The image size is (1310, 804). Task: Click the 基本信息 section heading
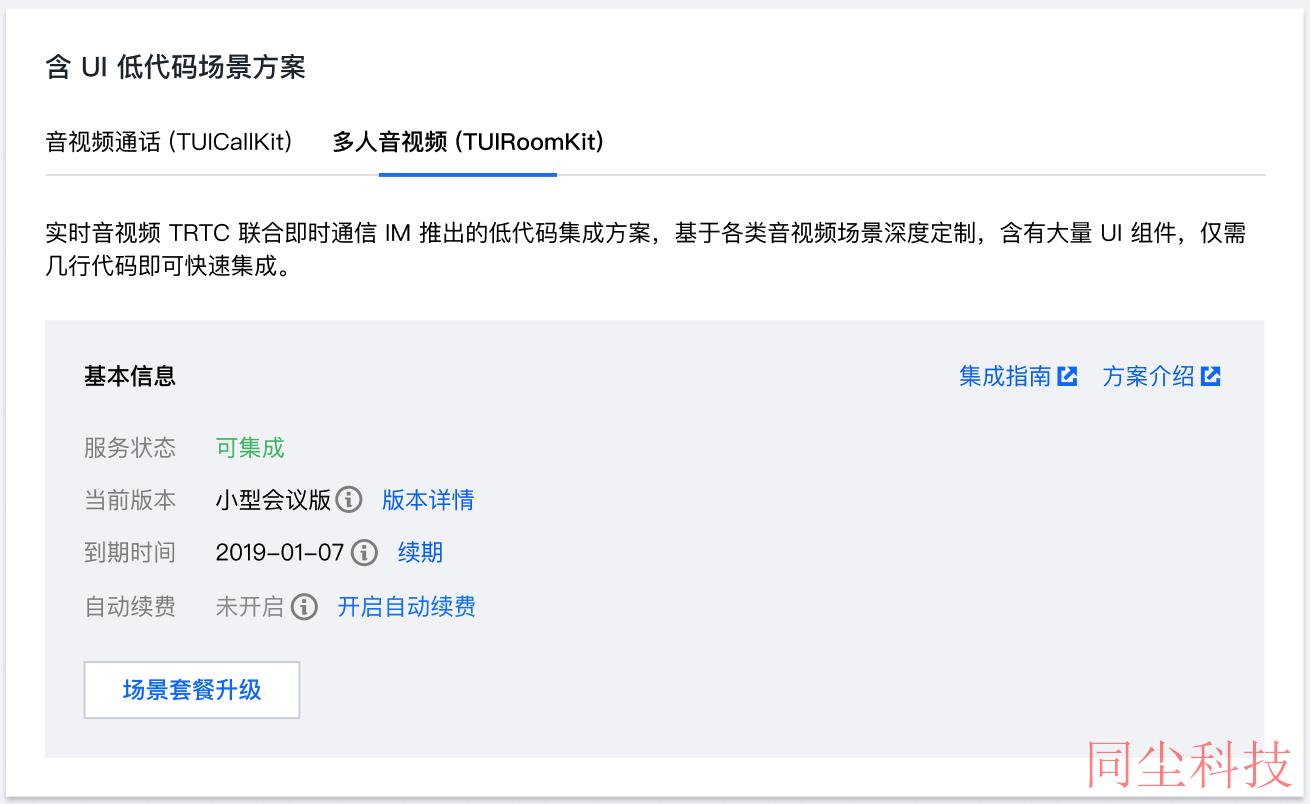click(x=130, y=376)
